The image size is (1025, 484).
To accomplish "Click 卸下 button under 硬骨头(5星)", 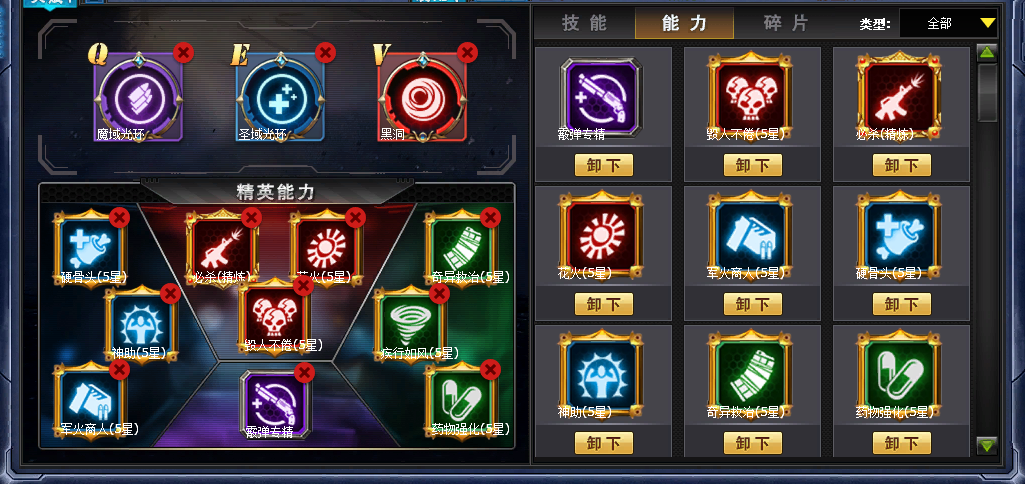I will click(x=901, y=303).
